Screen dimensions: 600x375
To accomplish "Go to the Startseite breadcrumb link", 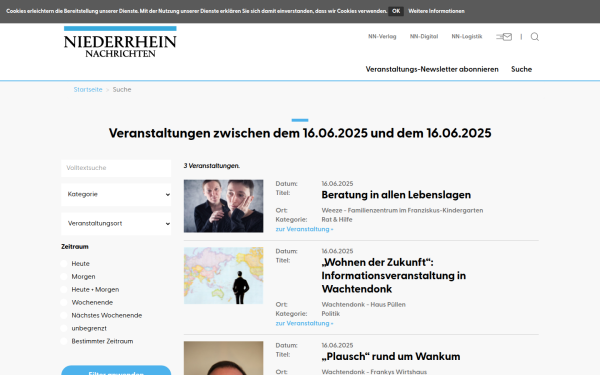I will (x=88, y=90).
